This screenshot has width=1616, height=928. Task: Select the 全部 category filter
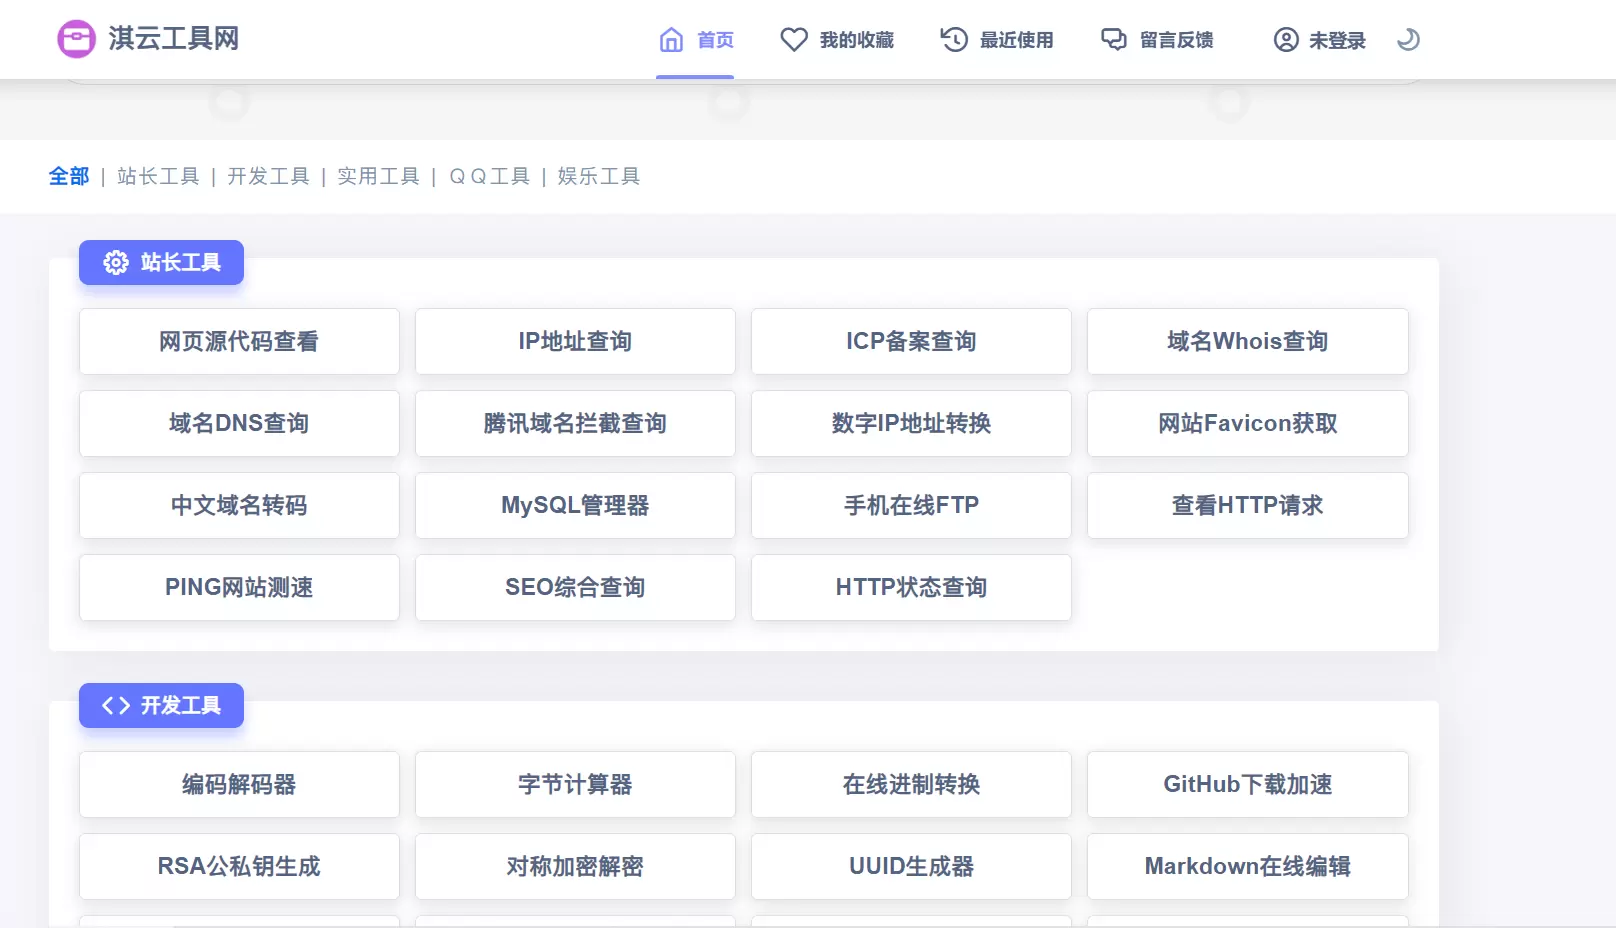(x=69, y=176)
